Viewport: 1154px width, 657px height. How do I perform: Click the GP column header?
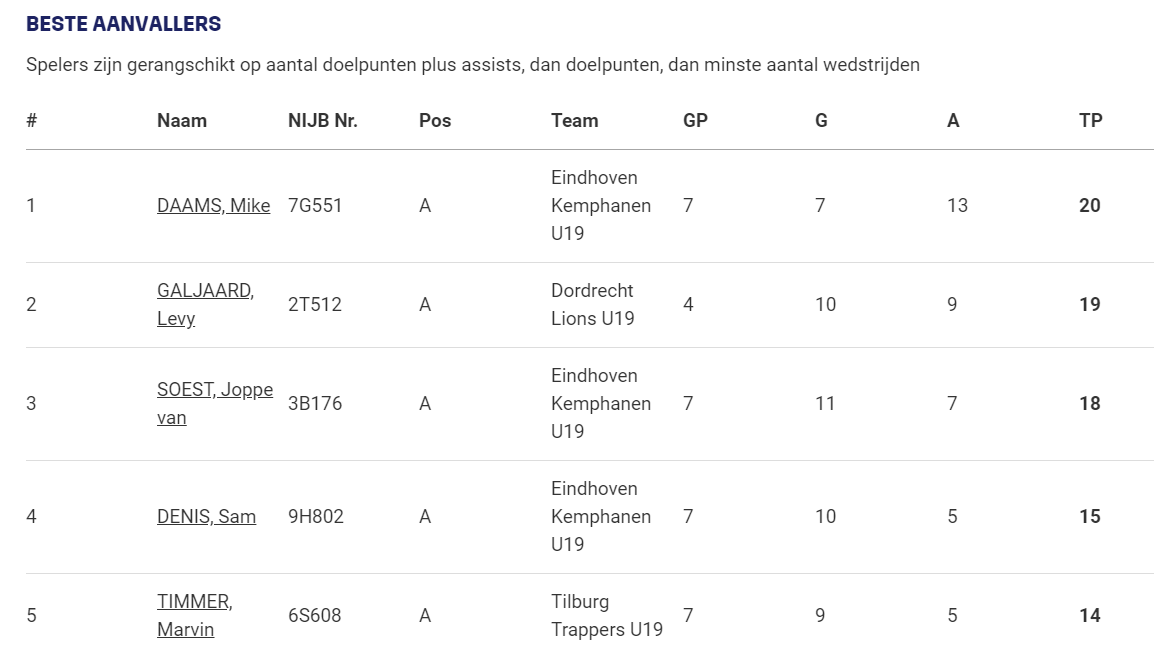click(695, 121)
